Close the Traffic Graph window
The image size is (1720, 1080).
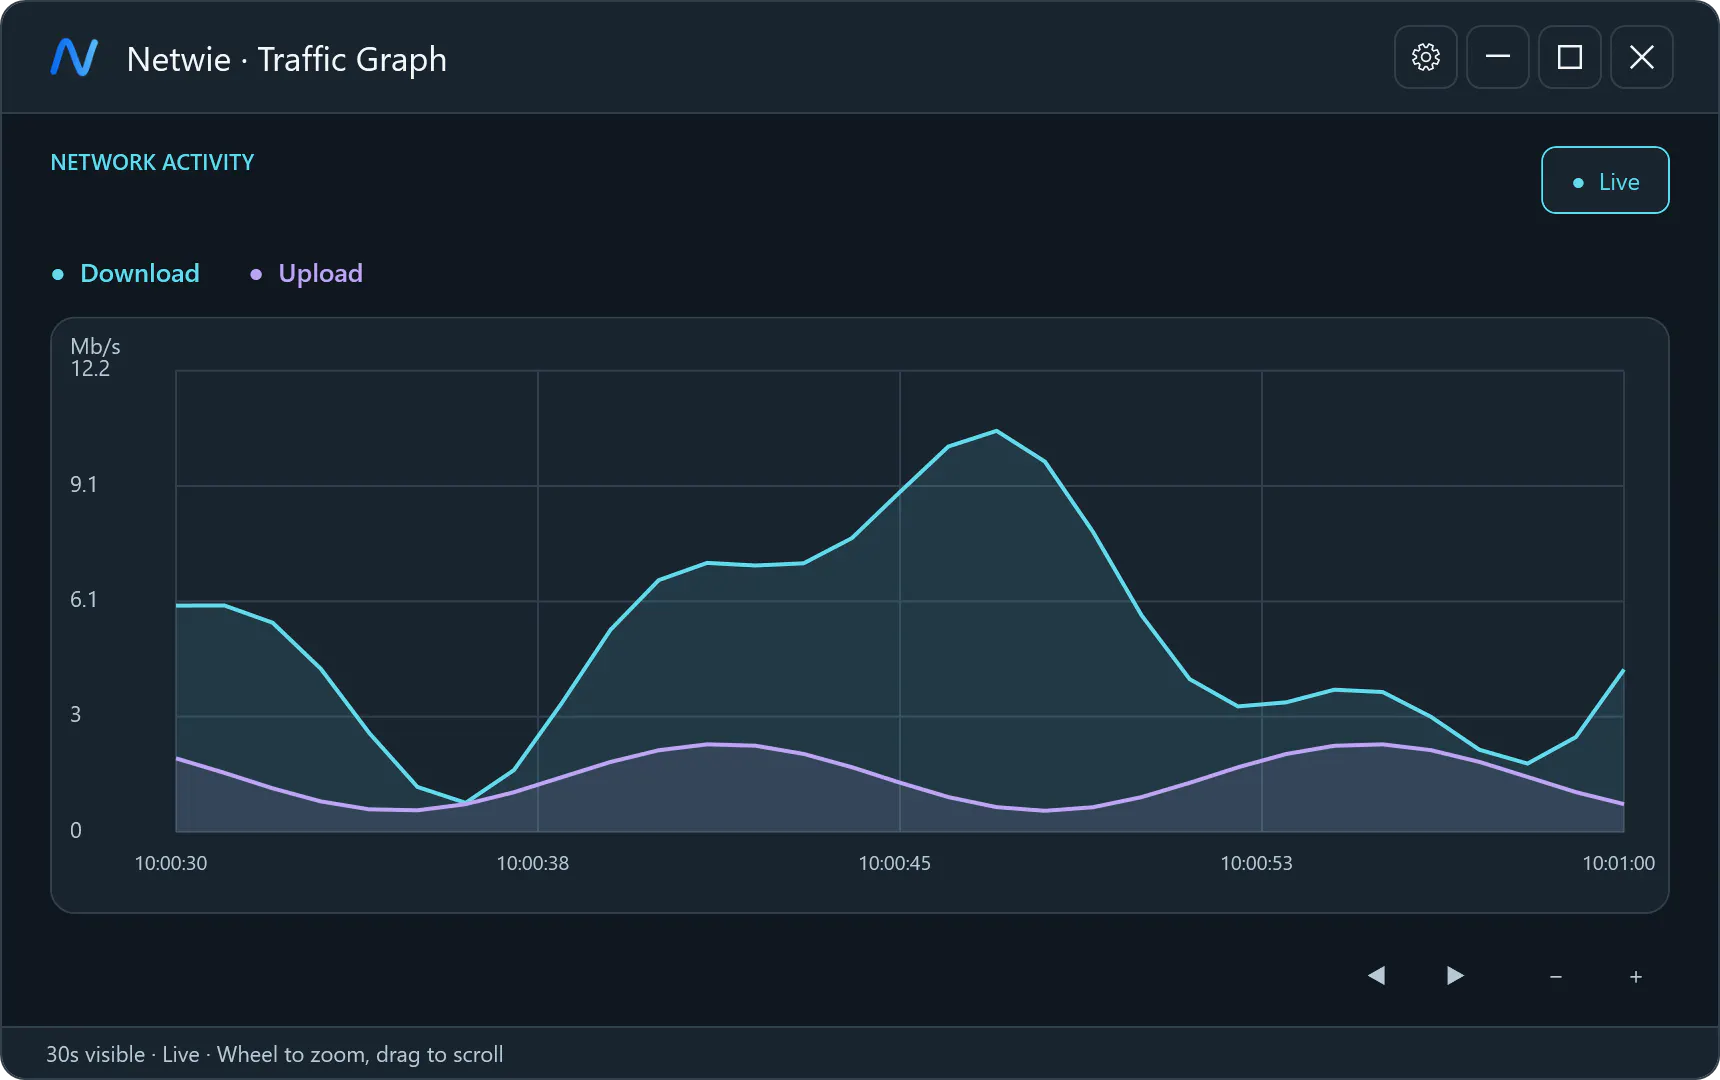click(1642, 57)
